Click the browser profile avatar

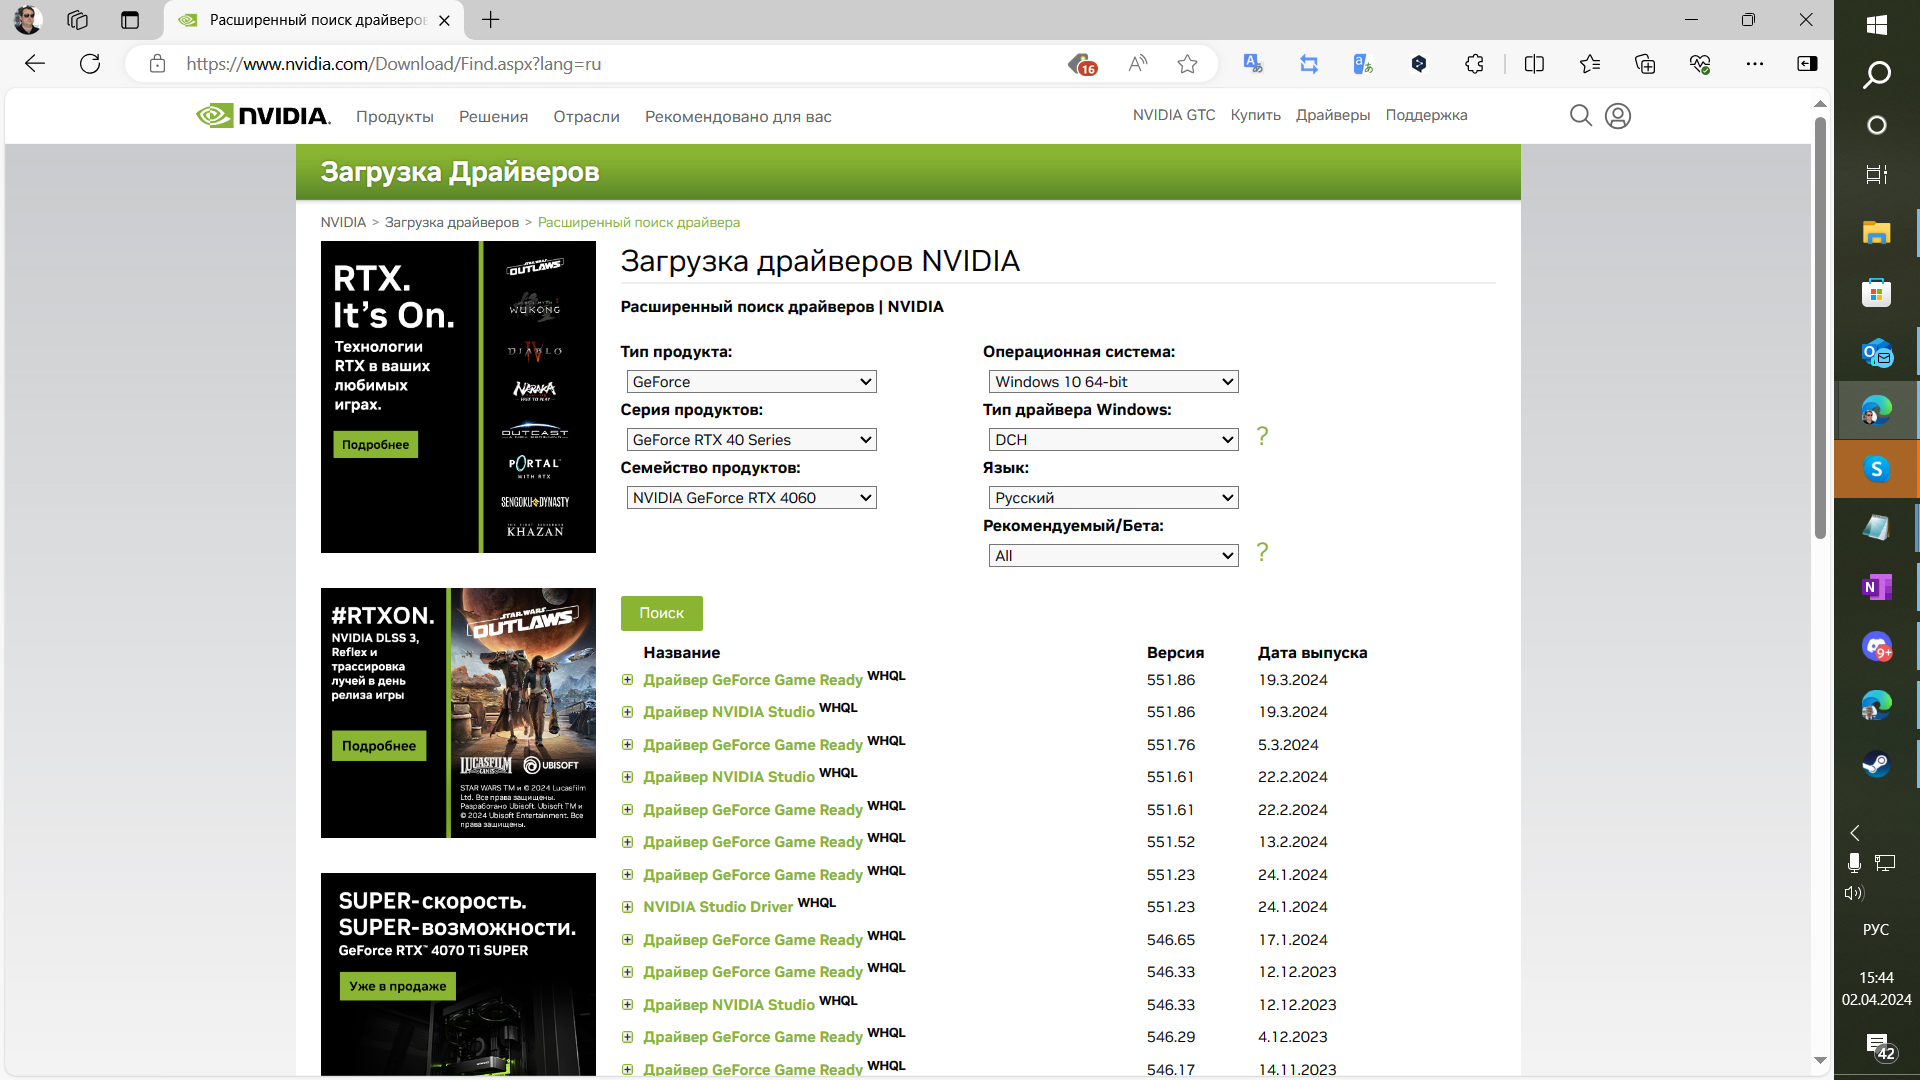click(28, 19)
